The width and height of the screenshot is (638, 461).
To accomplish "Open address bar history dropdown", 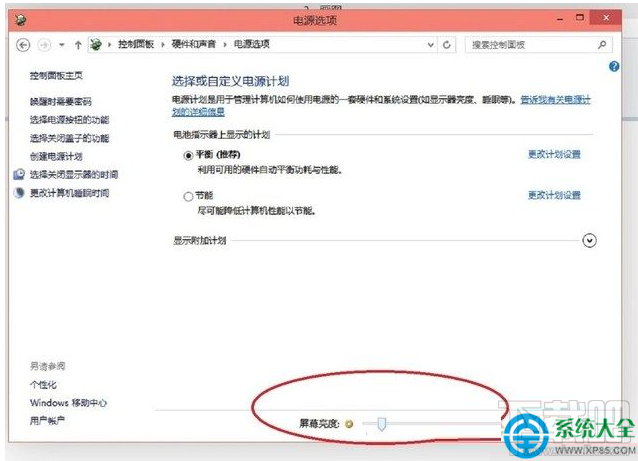I will tap(430, 45).
